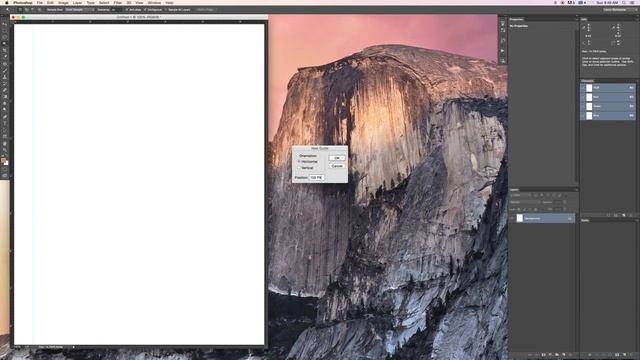Select the Lasso tool
Image resolution: width=640 pixels, height=360 pixels.
click(x=5, y=37)
